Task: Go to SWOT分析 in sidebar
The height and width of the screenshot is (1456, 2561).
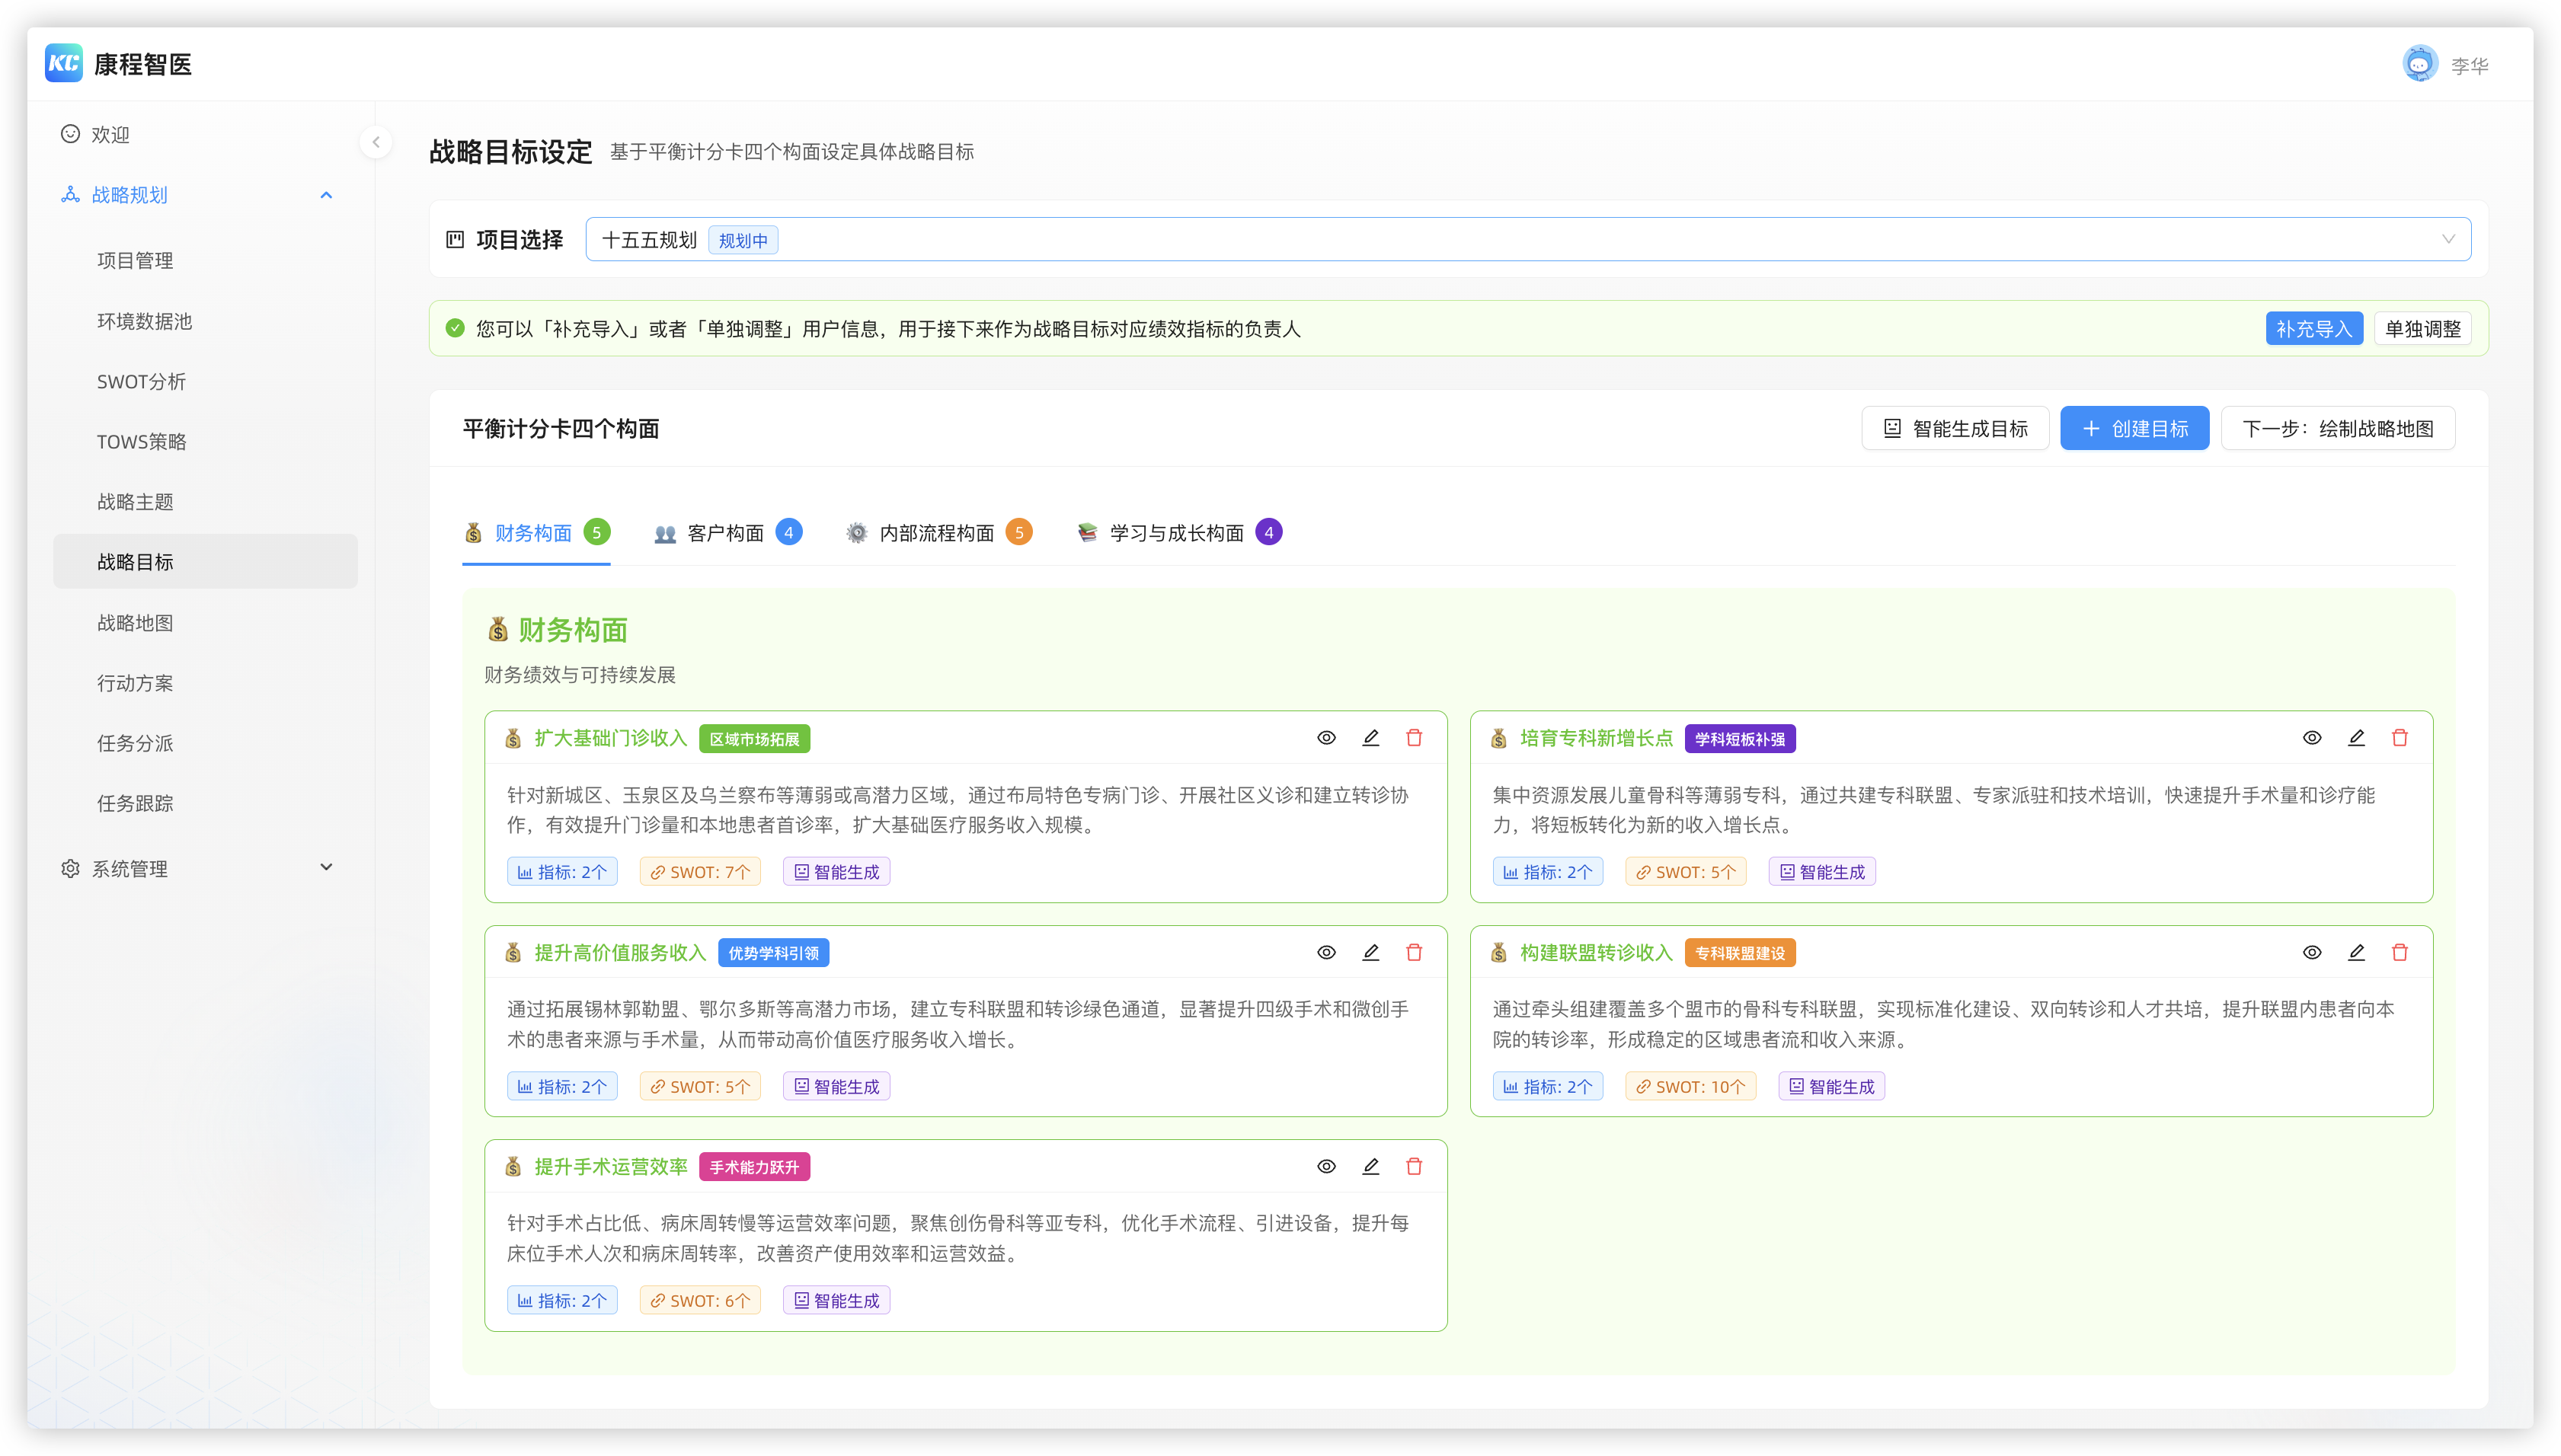Action: click(206, 382)
